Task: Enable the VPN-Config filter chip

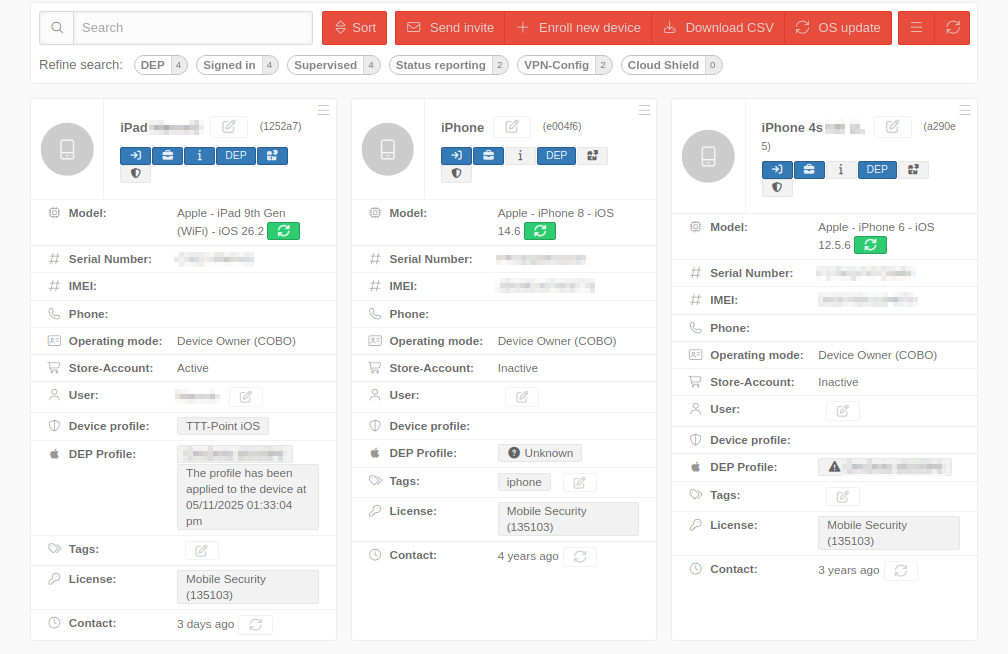Action: (x=564, y=65)
